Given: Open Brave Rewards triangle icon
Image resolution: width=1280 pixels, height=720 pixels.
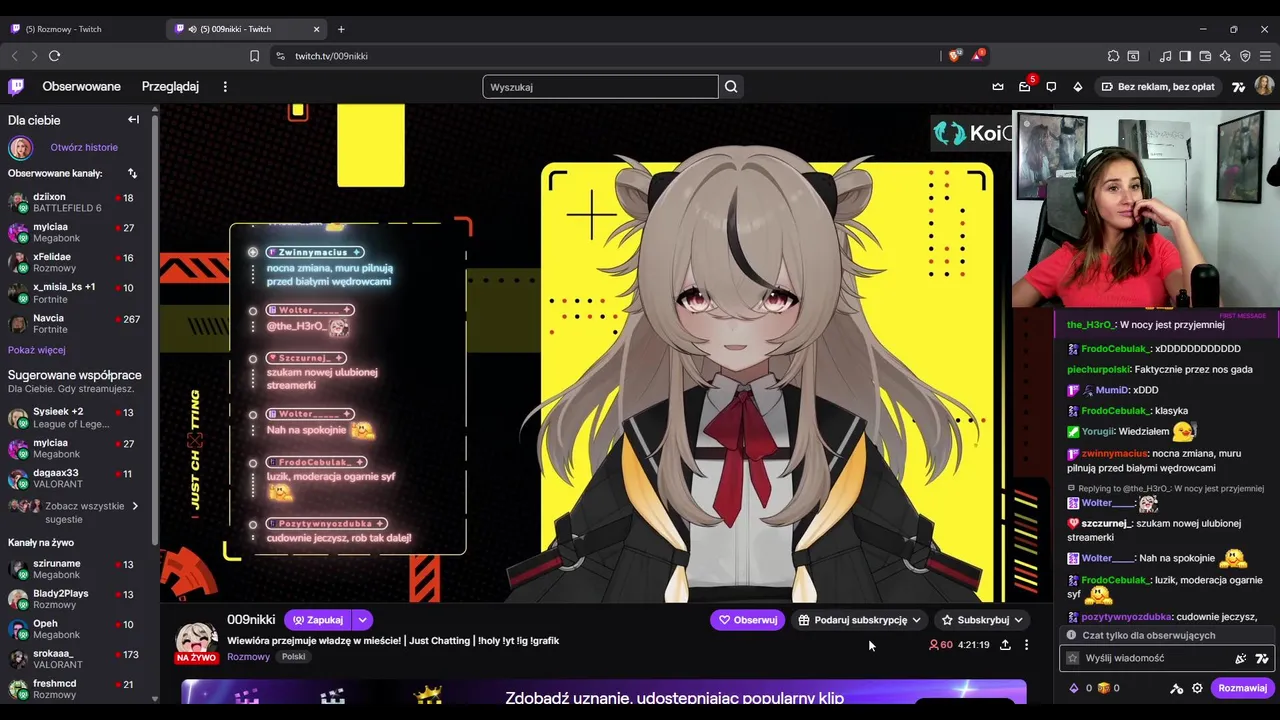Looking at the screenshot, I should point(977,56).
